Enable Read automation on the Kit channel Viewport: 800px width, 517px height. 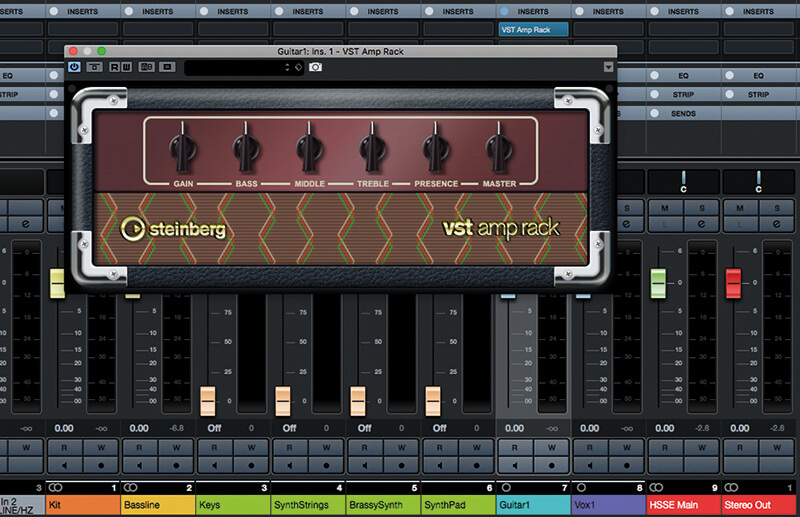(64, 448)
